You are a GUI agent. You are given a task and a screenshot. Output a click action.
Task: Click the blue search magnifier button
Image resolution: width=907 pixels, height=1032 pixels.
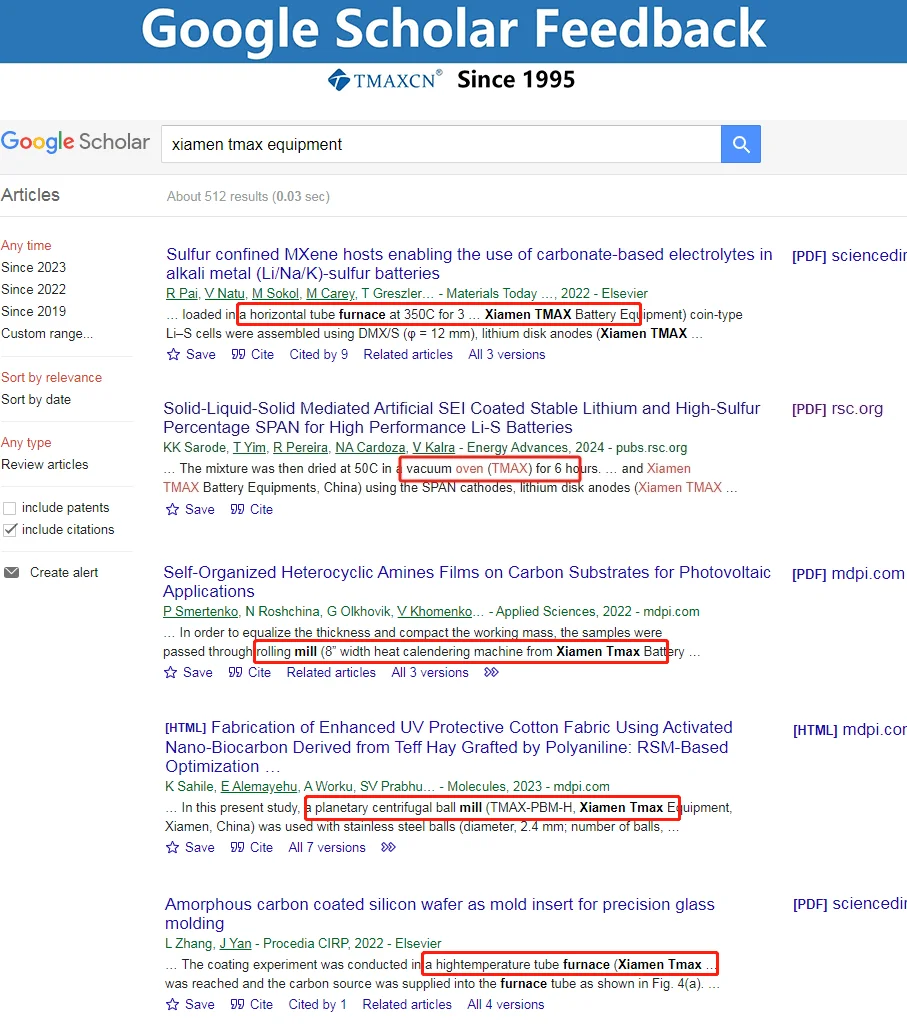(x=740, y=144)
